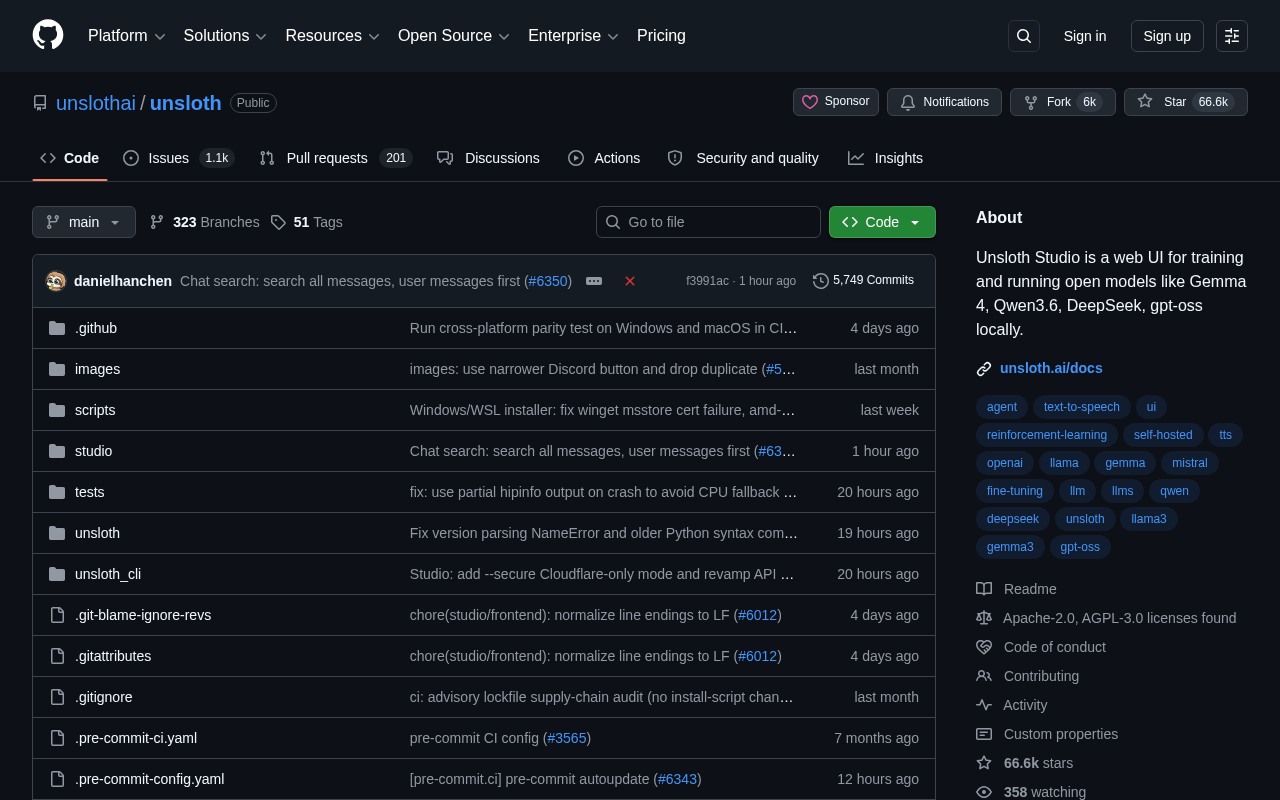The height and width of the screenshot is (800, 1280).
Task: Expand the Open Source menu
Action: 454,36
